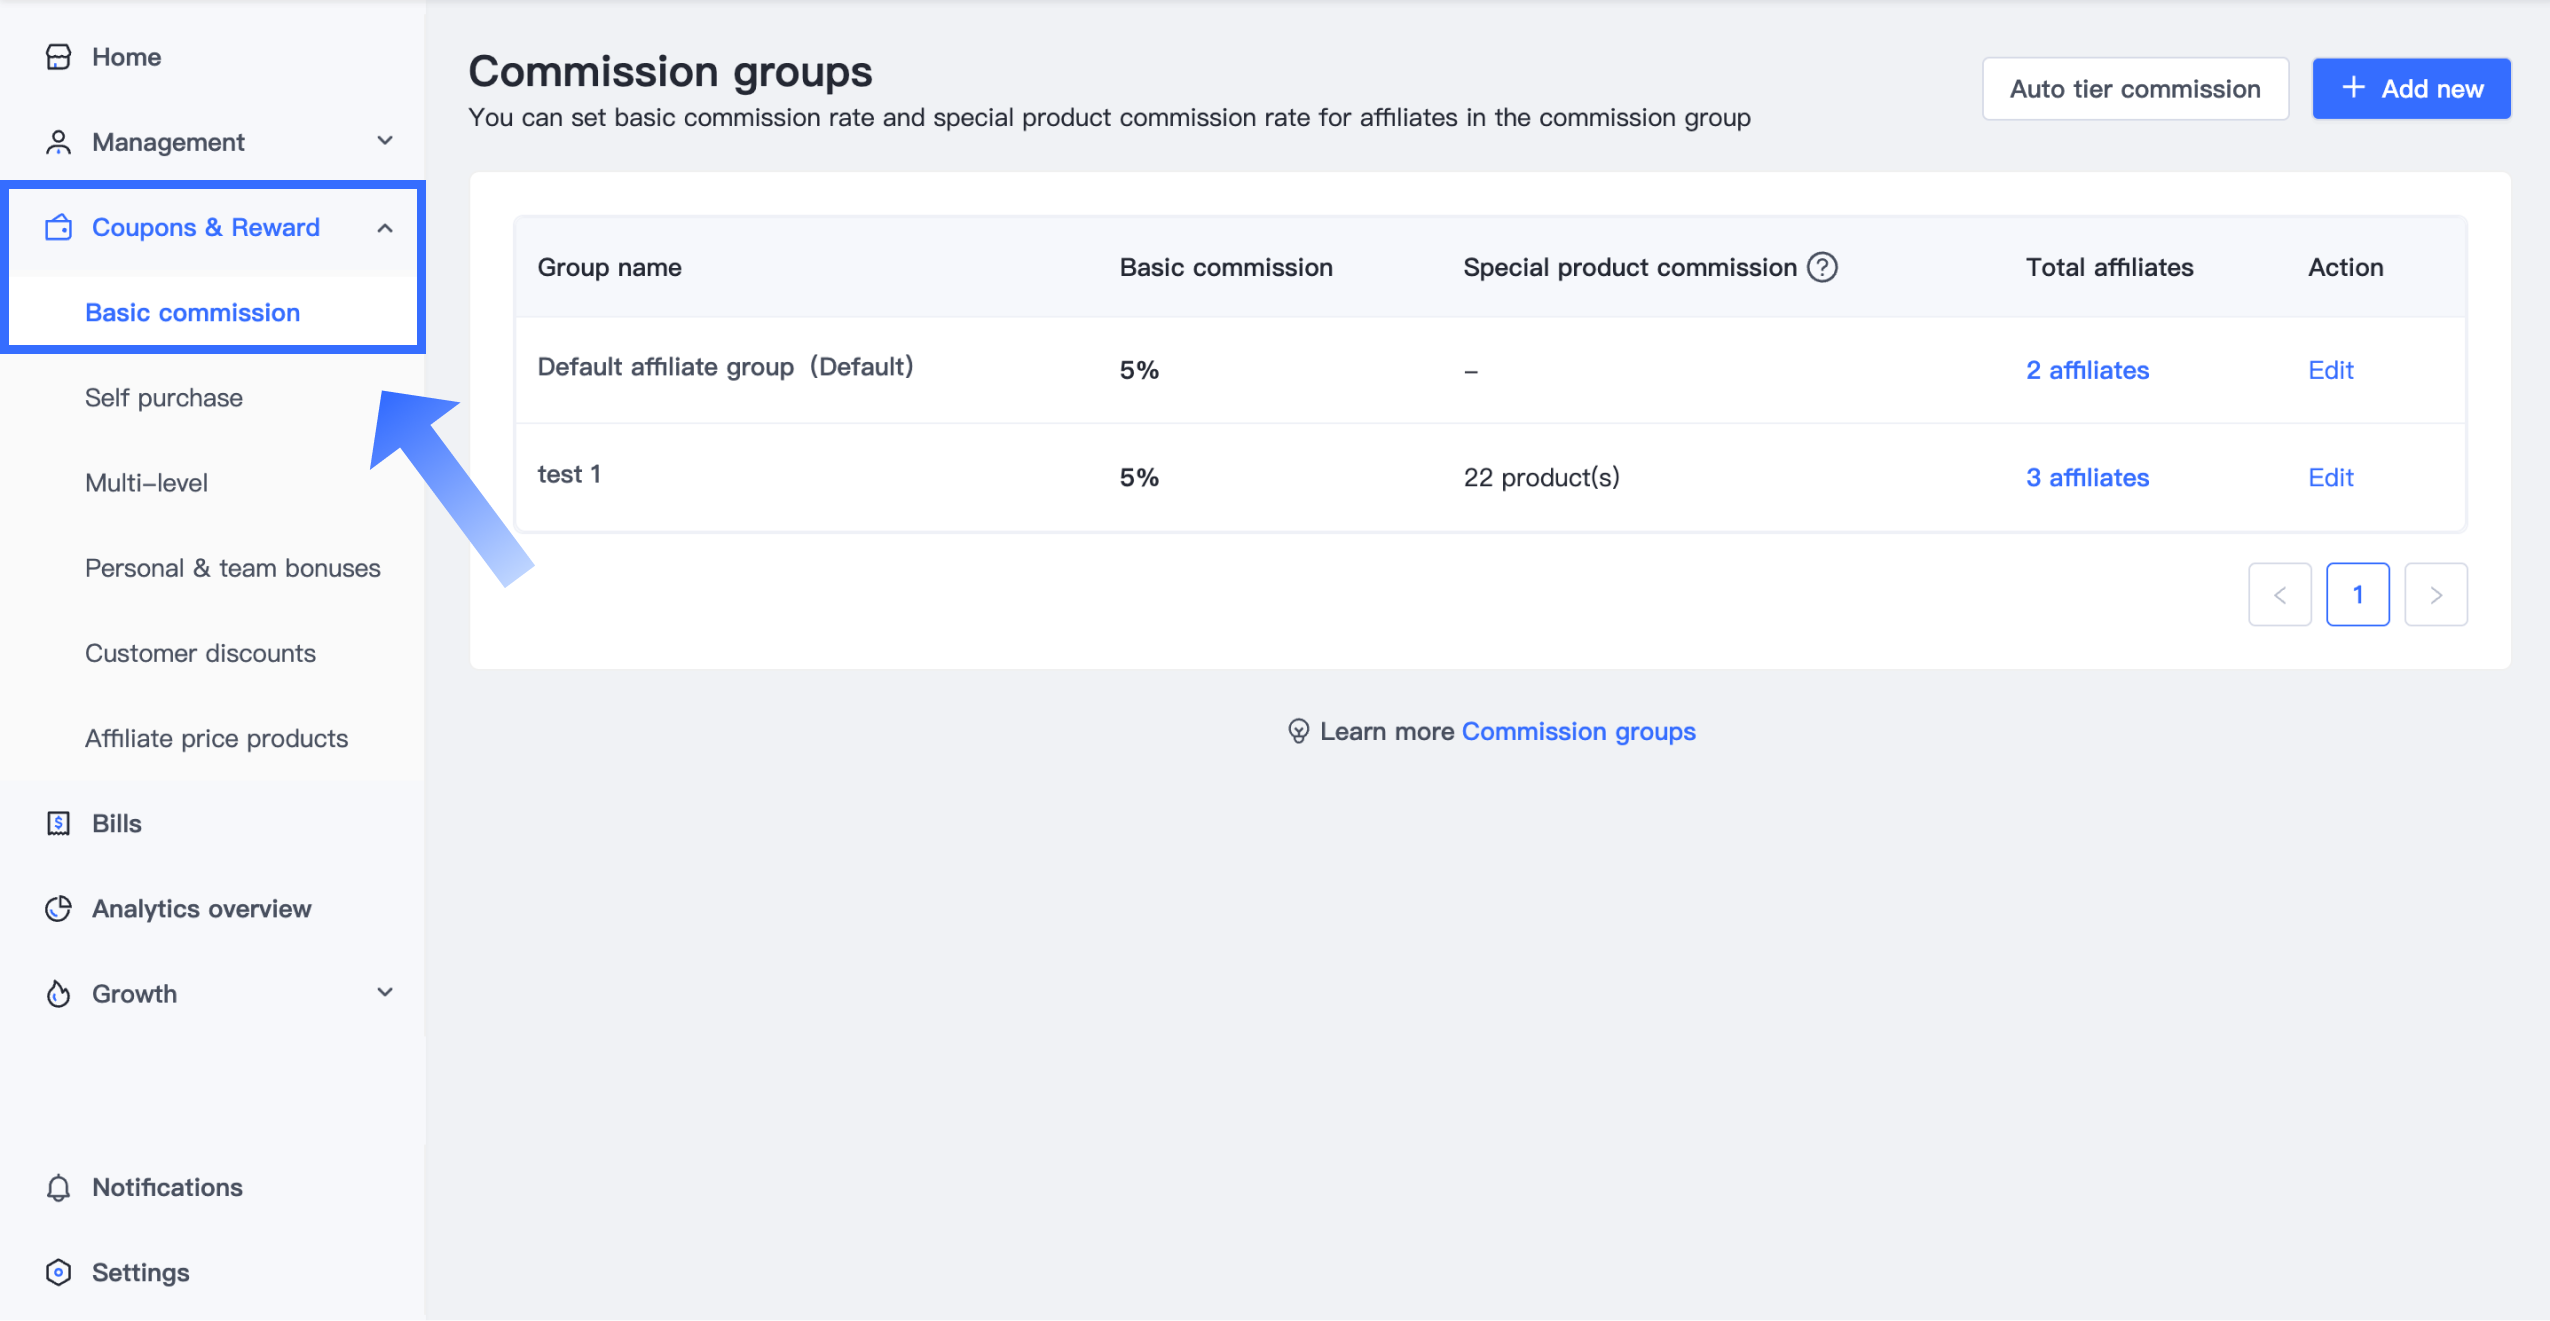Click the Analytics overview pie chart icon

coord(58,908)
